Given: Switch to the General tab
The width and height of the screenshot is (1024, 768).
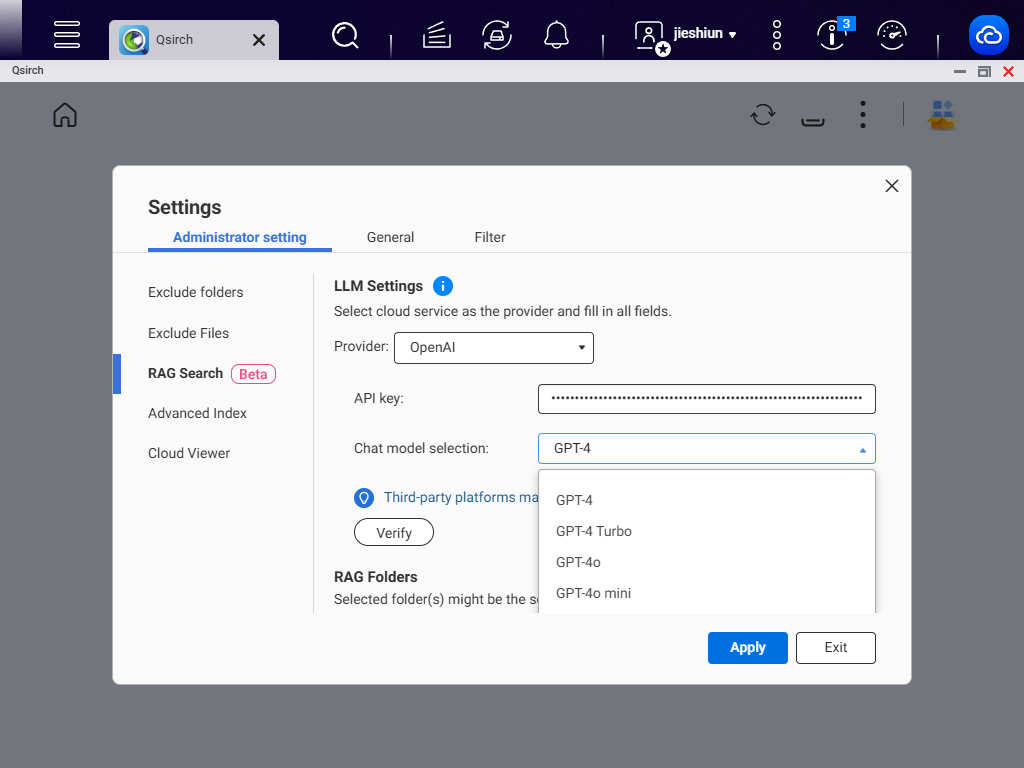Looking at the screenshot, I should 390,237.
